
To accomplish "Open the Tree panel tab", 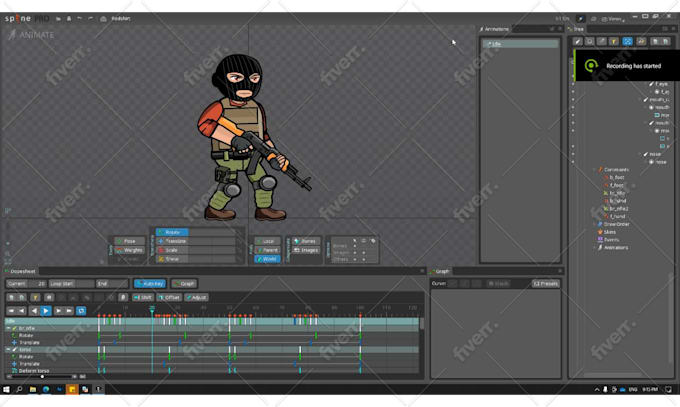I will click(x=576, y=29).
